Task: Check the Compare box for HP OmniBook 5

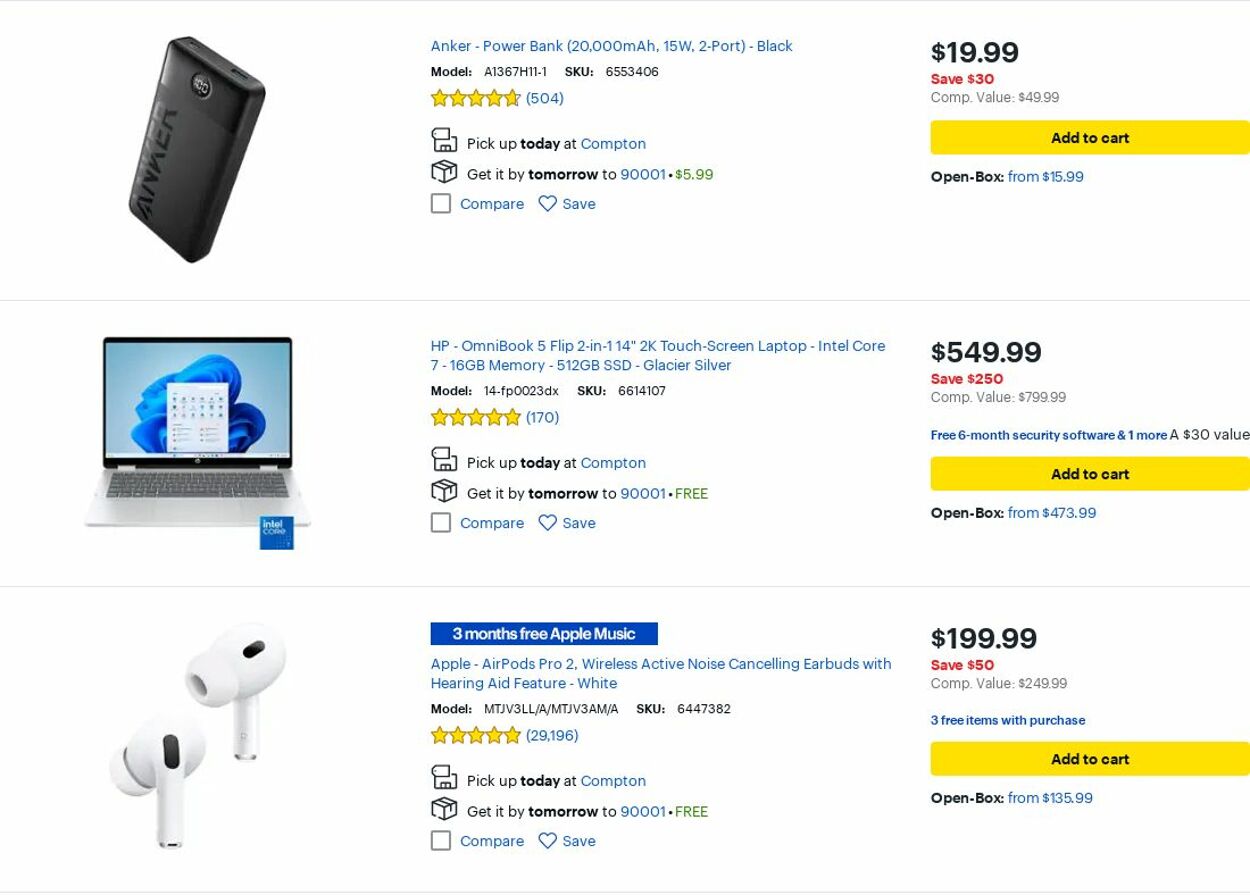Action: click(x=441, y=523)
